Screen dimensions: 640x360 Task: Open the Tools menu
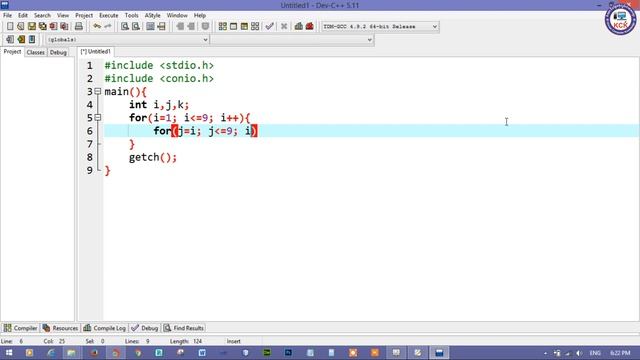point(131,15)
